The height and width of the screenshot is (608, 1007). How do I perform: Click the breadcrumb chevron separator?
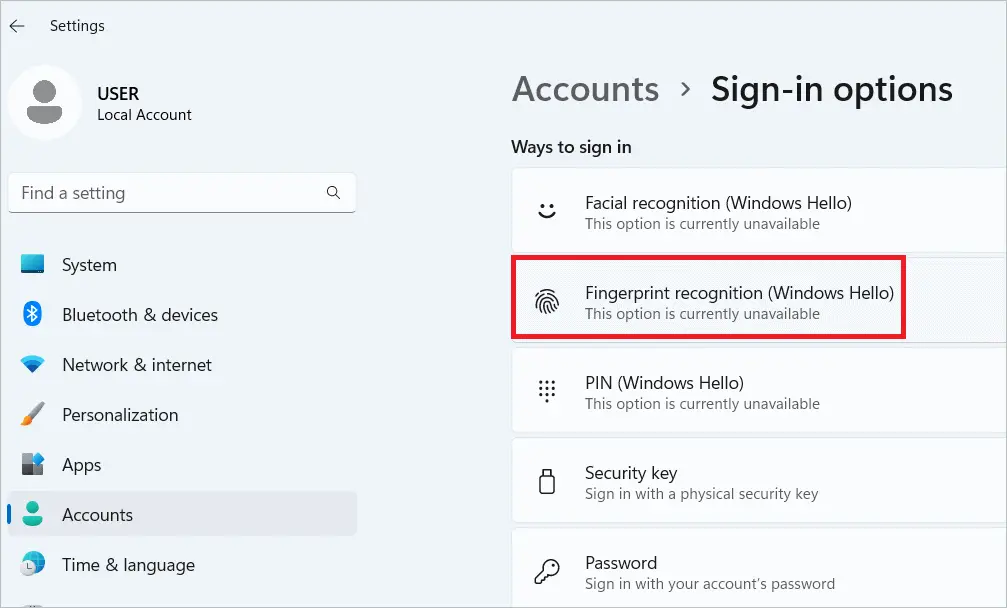685,89
